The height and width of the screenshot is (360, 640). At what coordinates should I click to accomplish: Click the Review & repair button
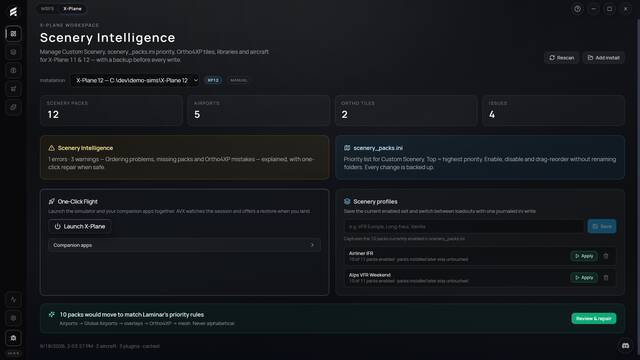pyautogui.click(x=593, y=318)
